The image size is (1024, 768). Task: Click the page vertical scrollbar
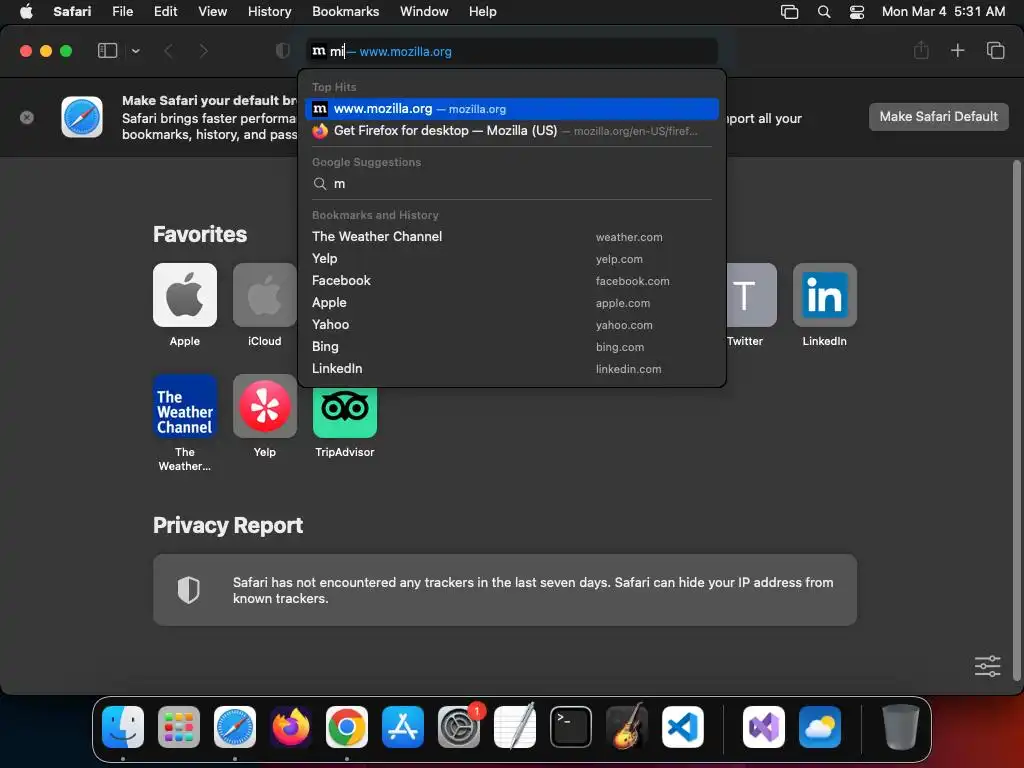pyautogui.click(x=1016, y=421)
